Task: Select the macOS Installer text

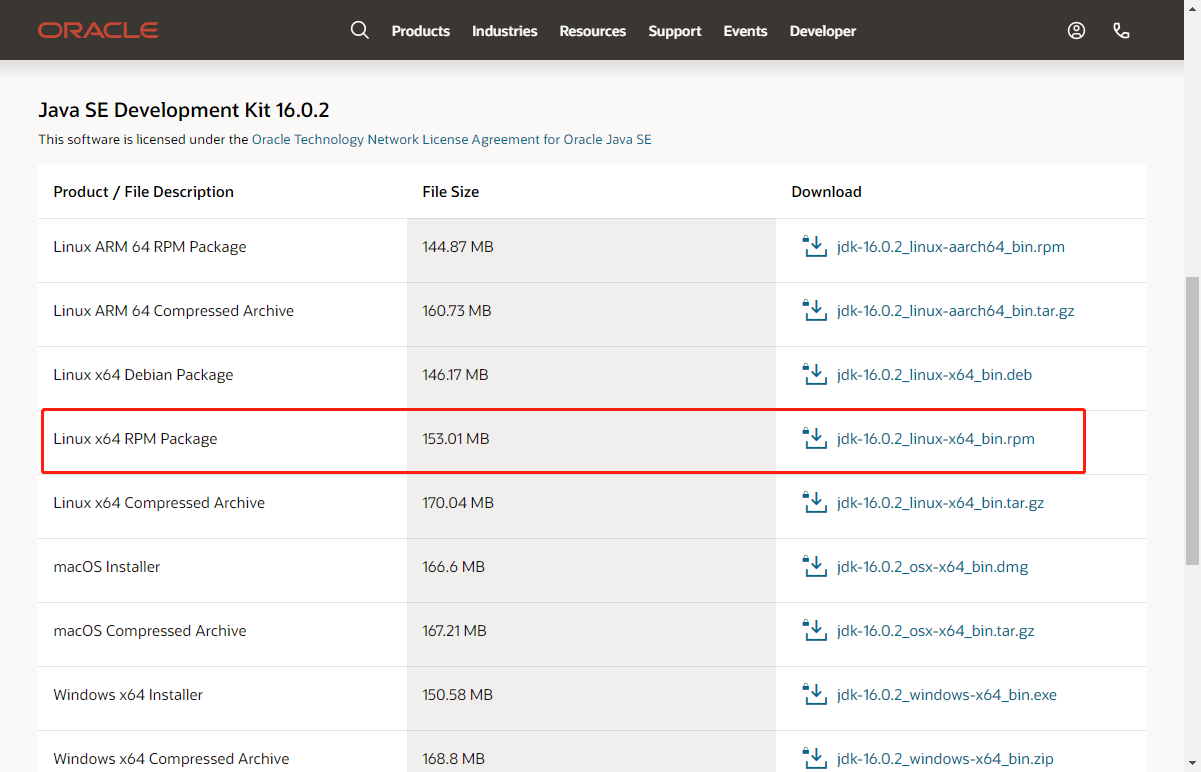Action: (x=107, y=567)
